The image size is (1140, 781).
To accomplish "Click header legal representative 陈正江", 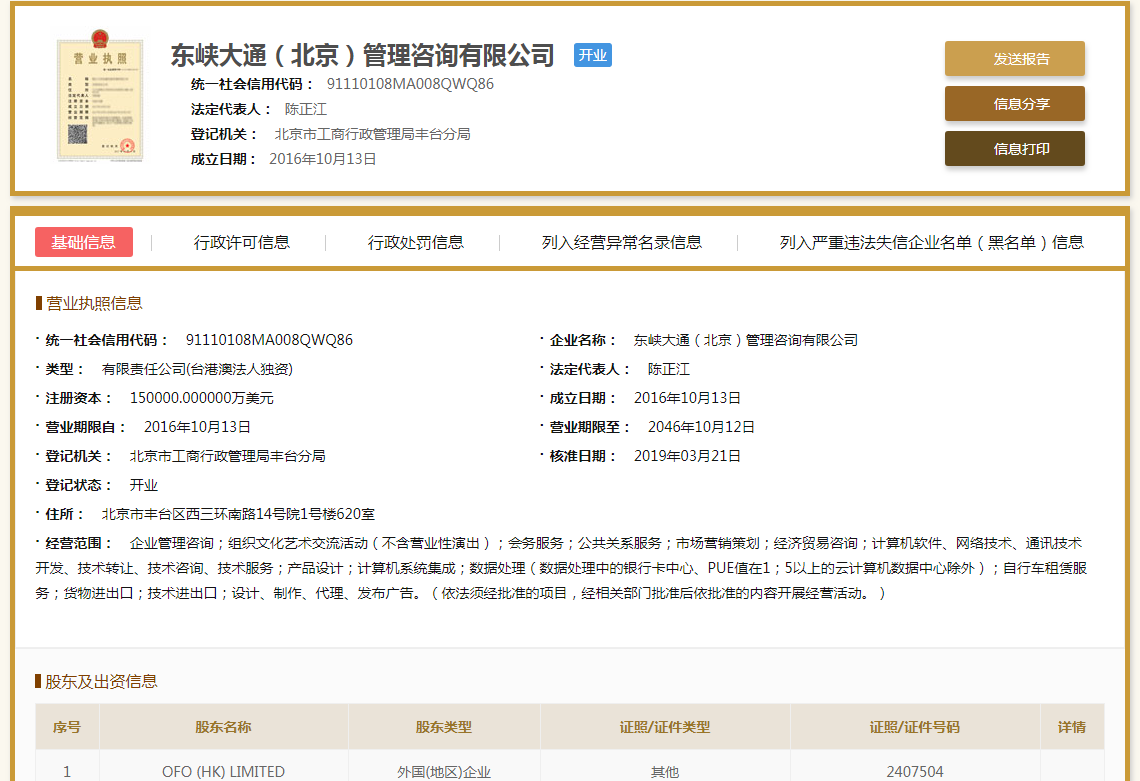I will point(305,109).
